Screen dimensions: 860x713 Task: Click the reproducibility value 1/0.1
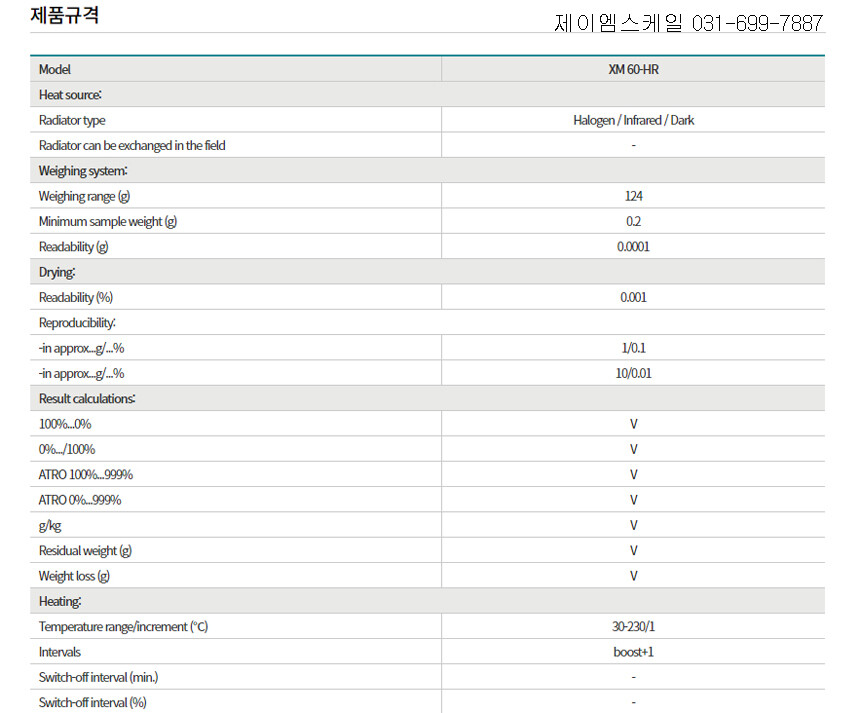[x=633, y=348]
